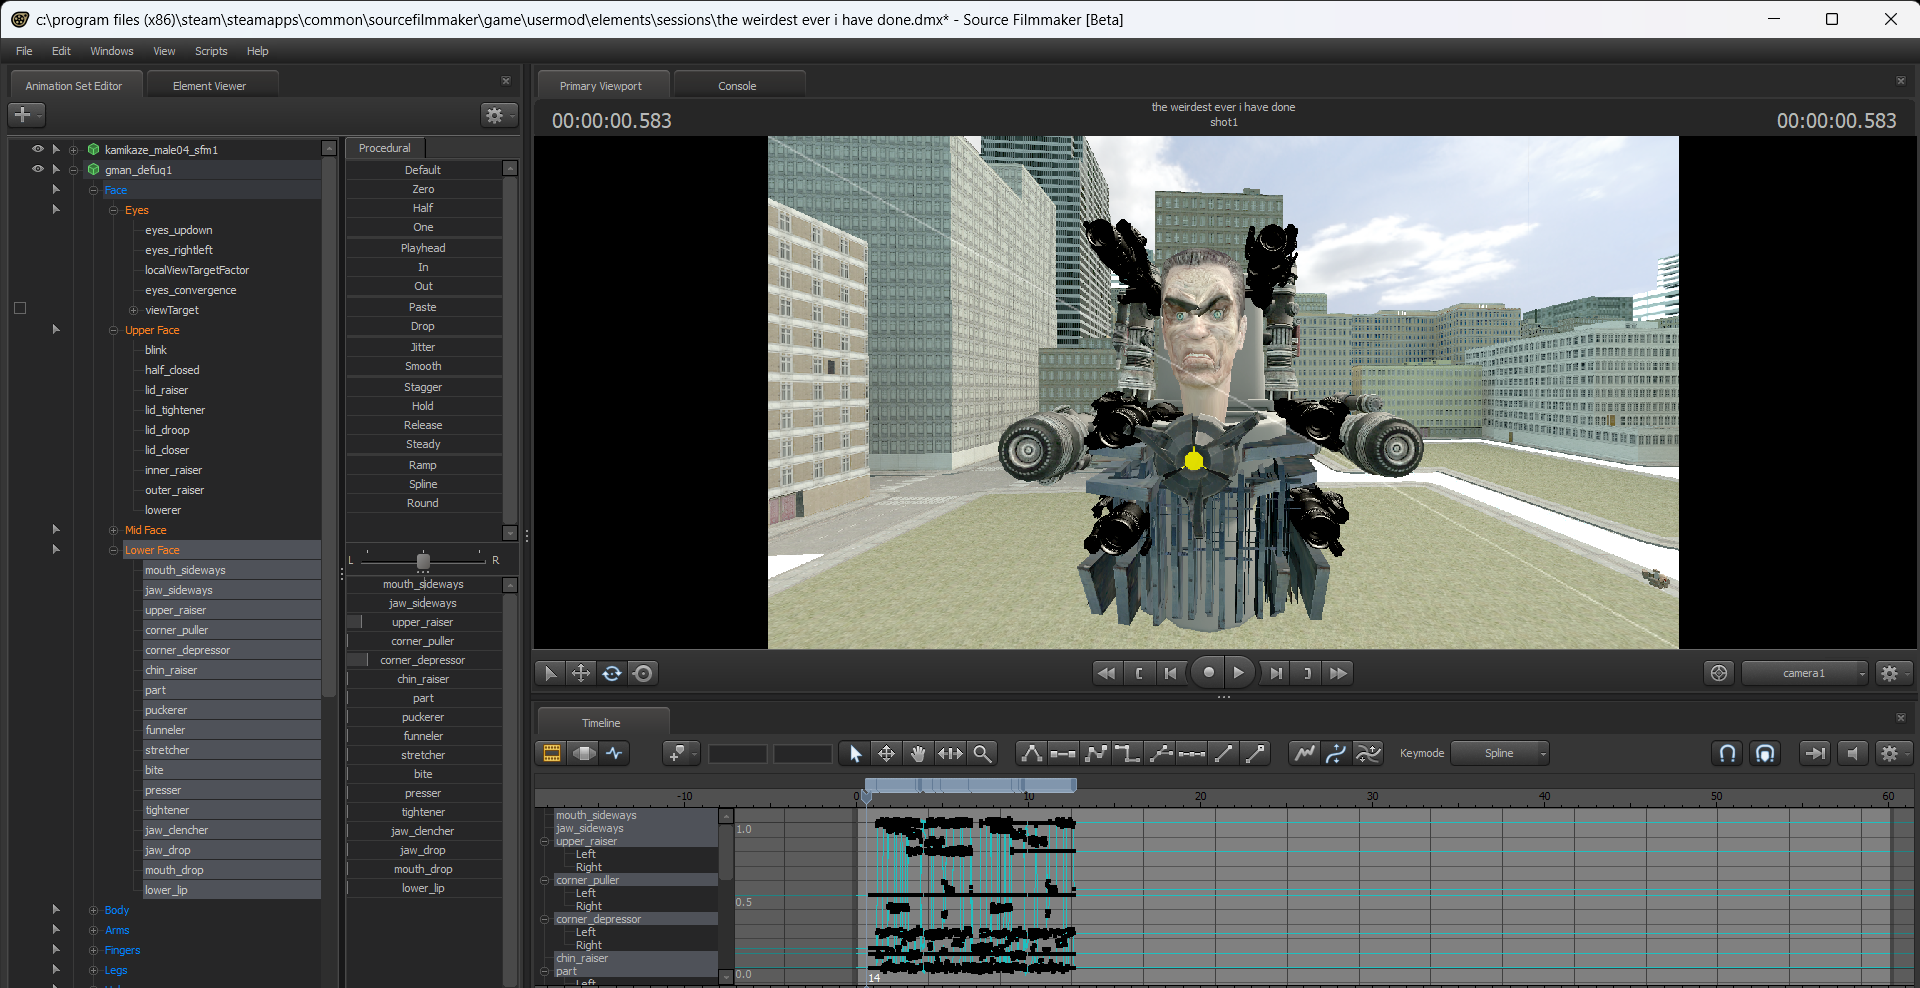Step to the previous frame

pos(1170,673)
